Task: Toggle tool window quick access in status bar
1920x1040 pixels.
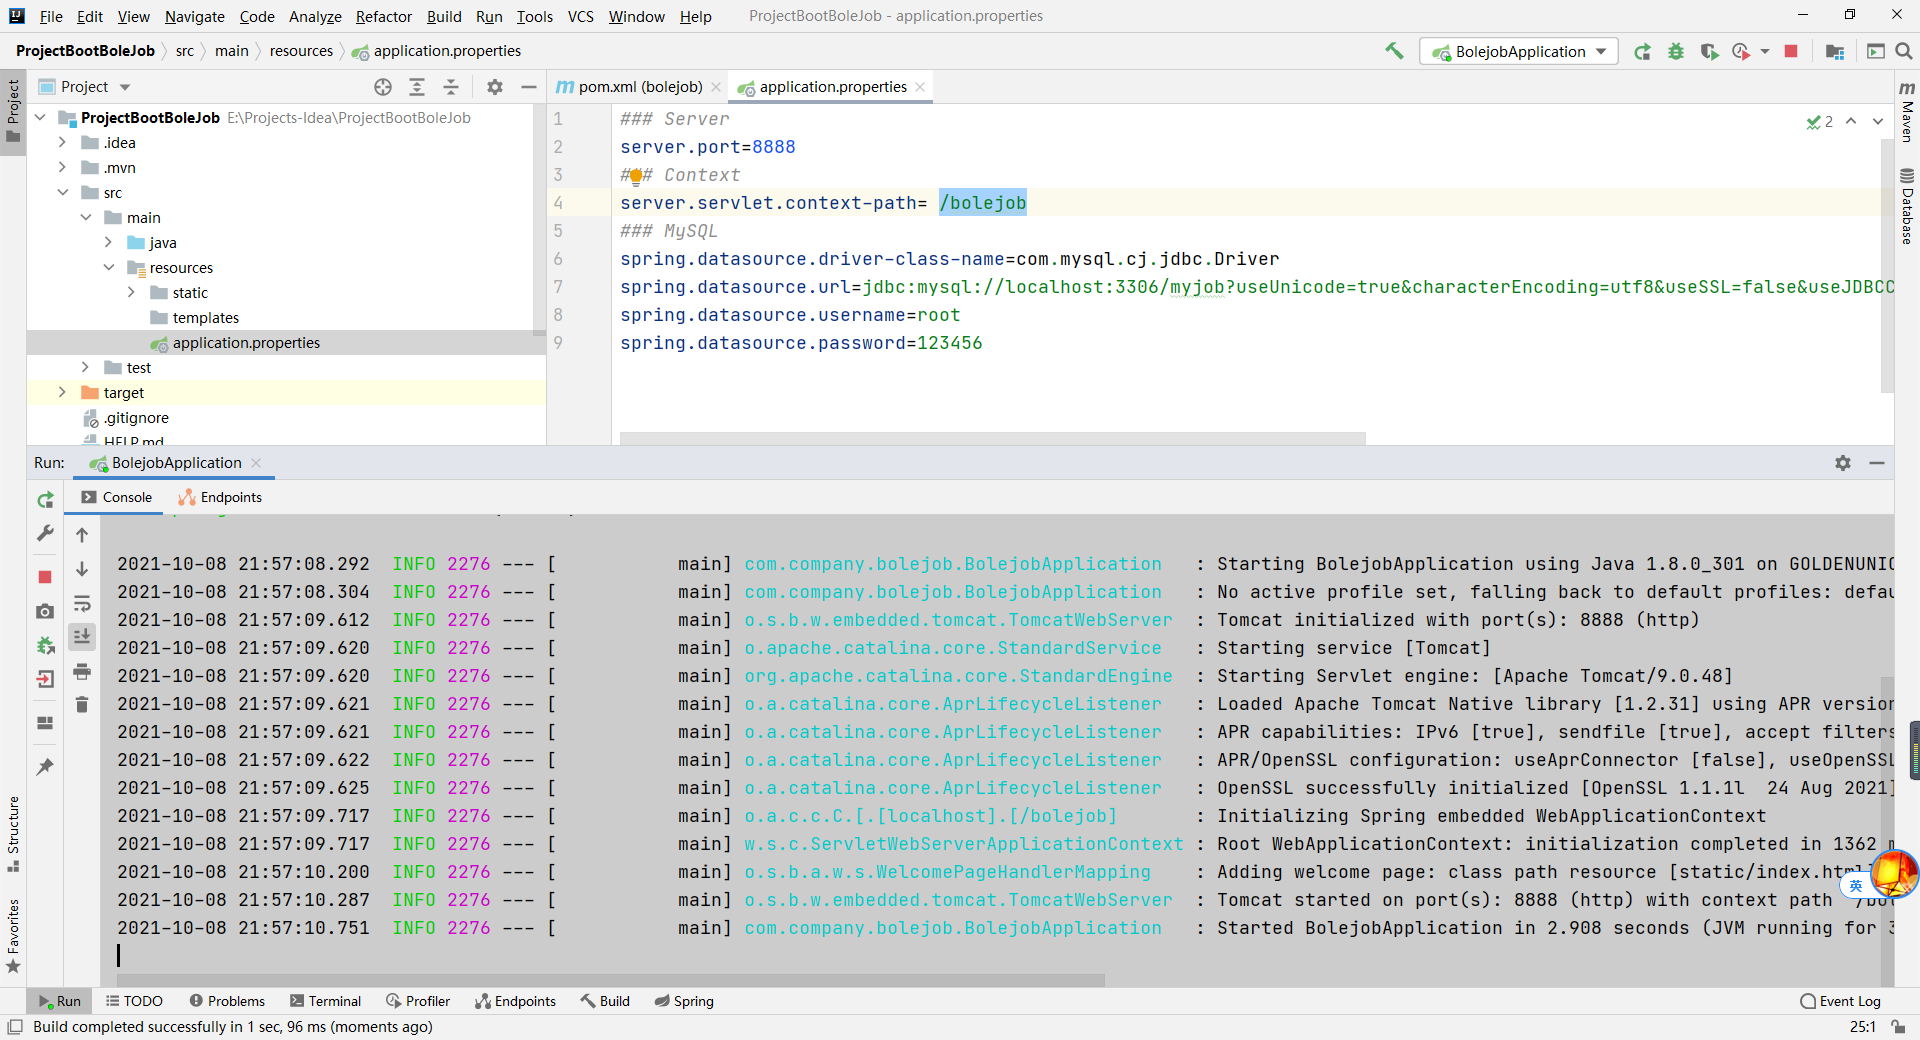Action: click(15, 1027)
